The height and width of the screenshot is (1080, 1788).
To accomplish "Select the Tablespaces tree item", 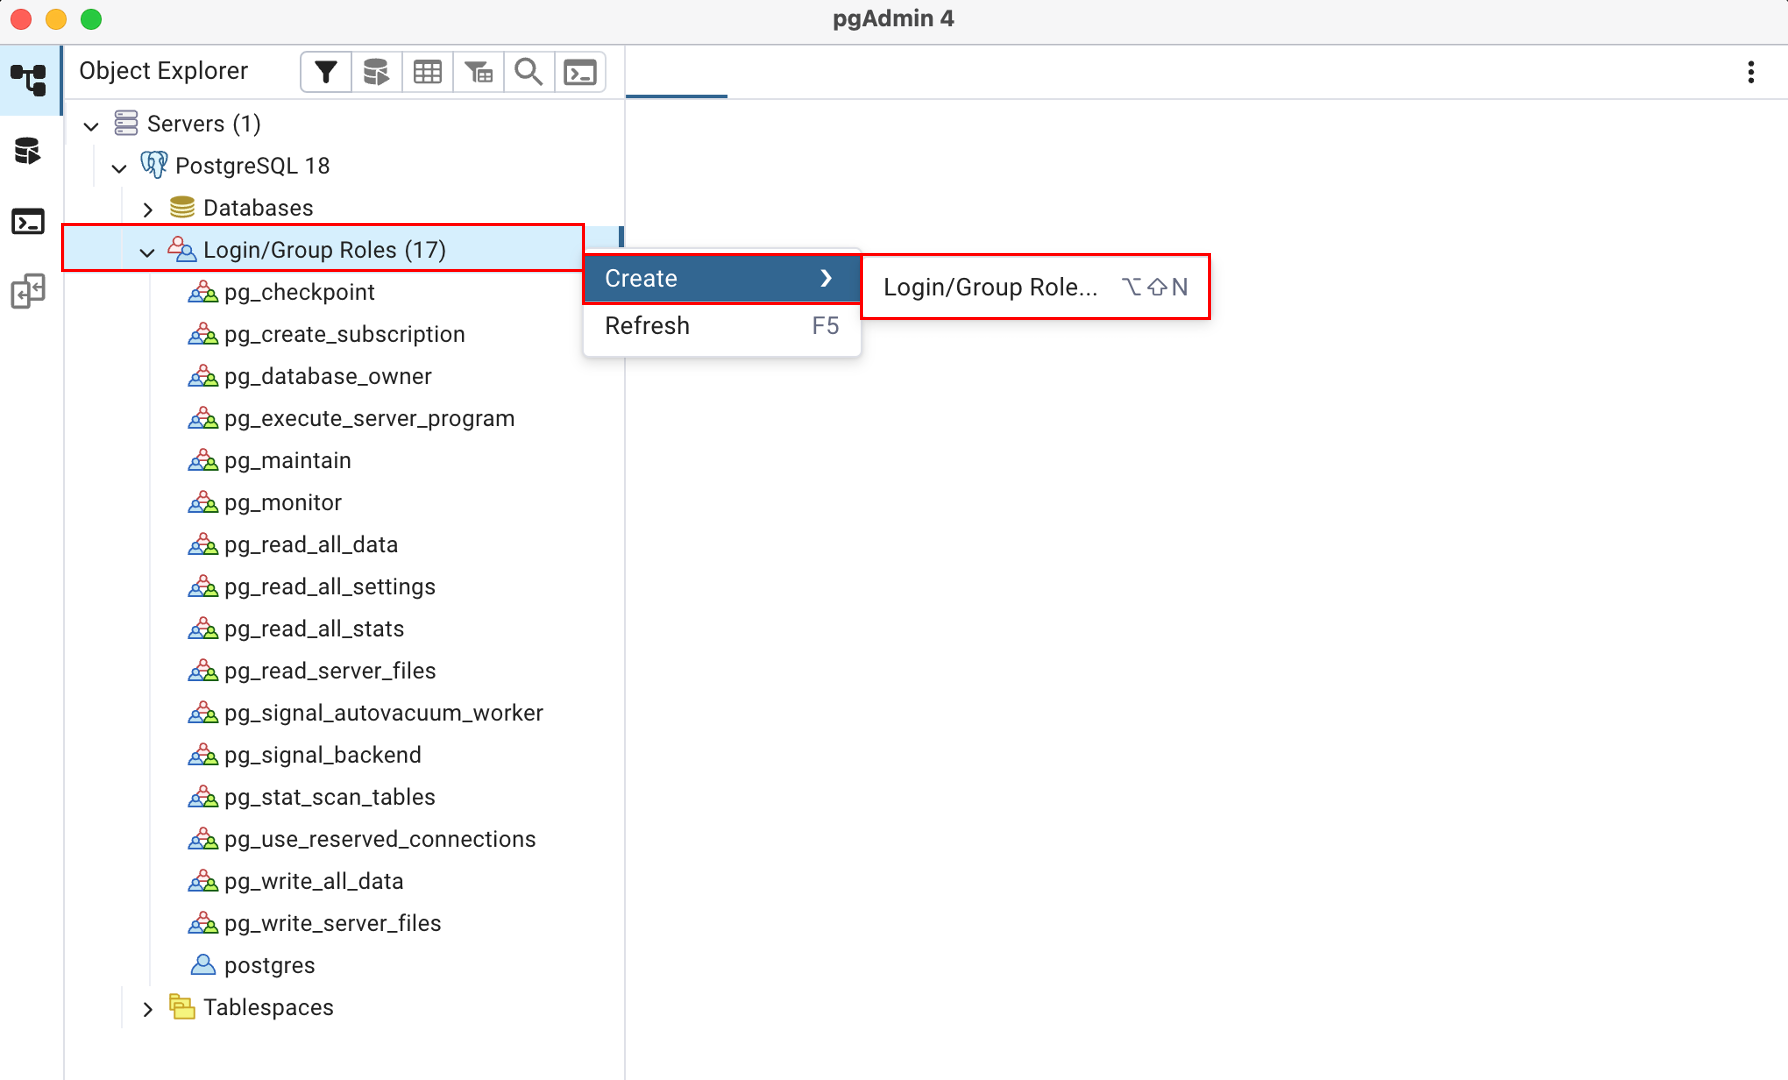I will (x=268, y=1007).
